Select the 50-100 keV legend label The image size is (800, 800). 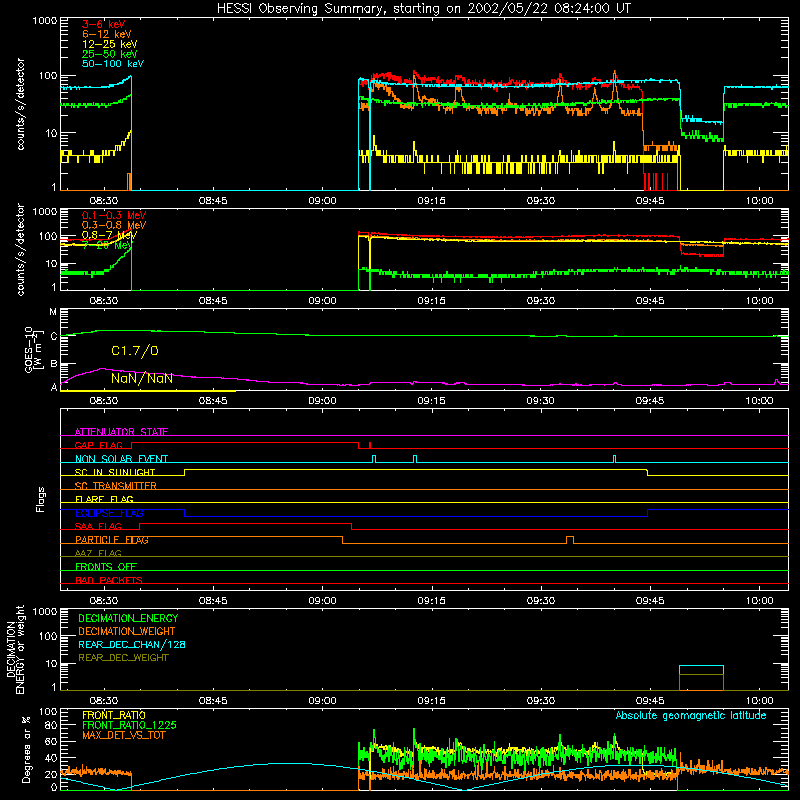tap(113, 64)
